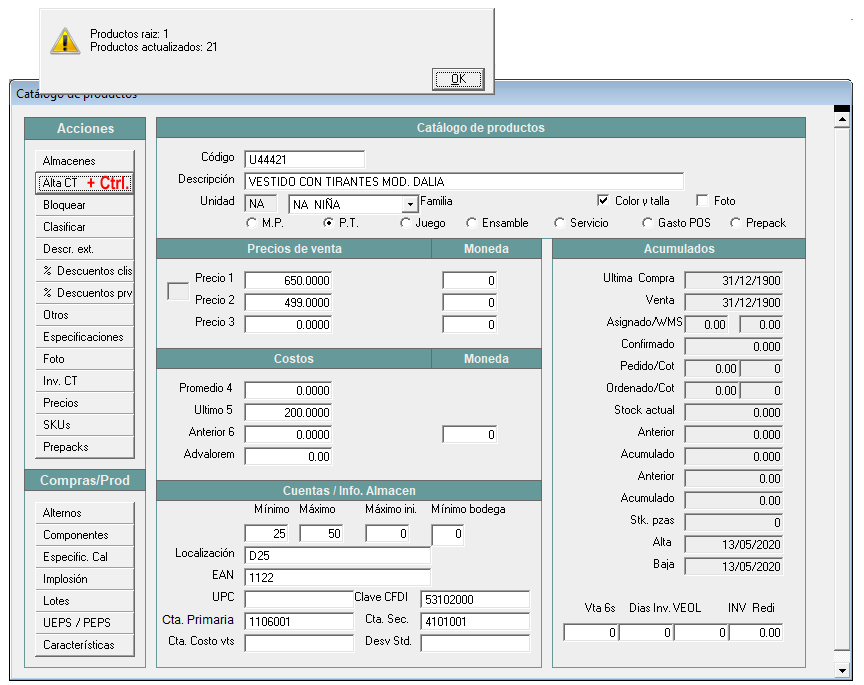Click the Implosión button
Image resolution: width=864 pixels, height=685 pixels.
click(x=85, y=579)
